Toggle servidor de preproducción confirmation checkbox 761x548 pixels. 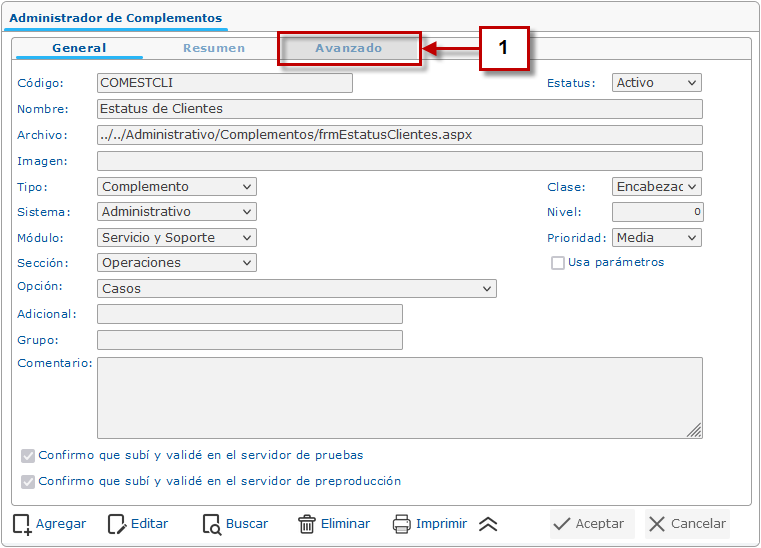[28, 482]
